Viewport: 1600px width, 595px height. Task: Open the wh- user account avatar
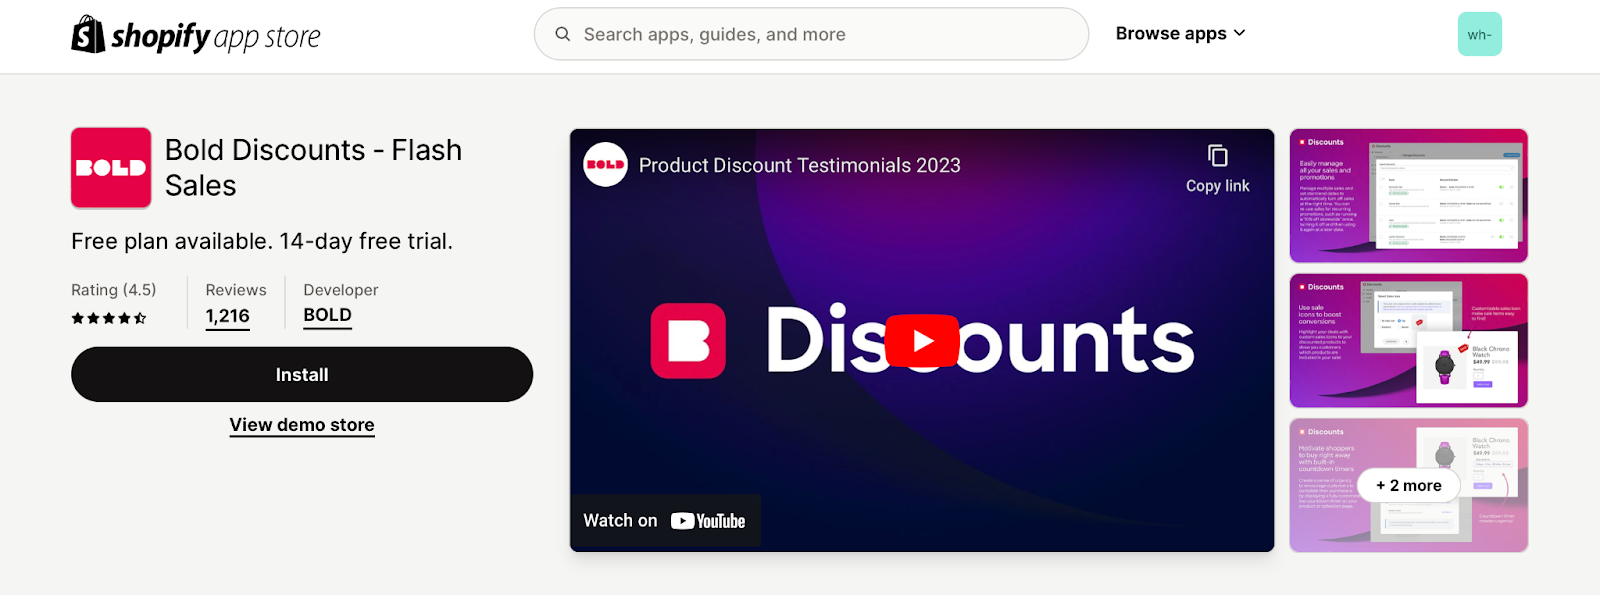coord(1479,34)
